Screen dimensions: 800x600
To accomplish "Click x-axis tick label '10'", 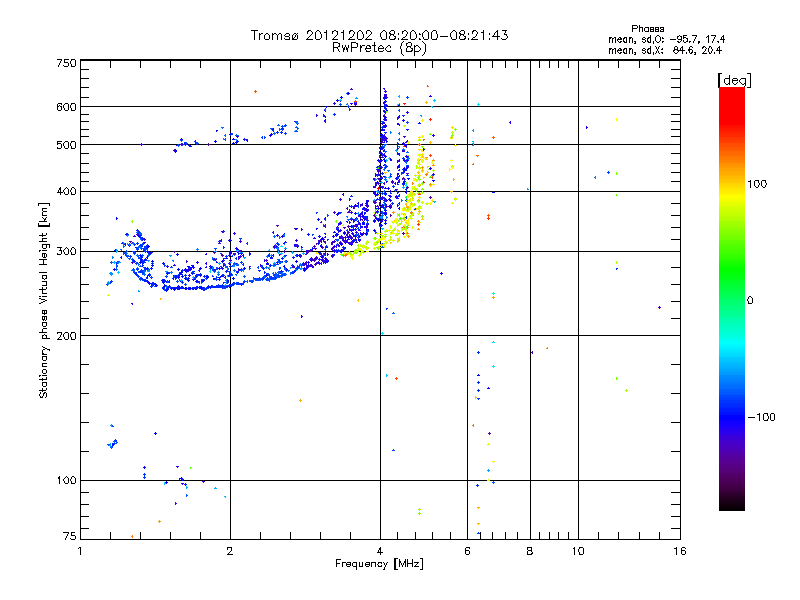I will click(578, 551).
